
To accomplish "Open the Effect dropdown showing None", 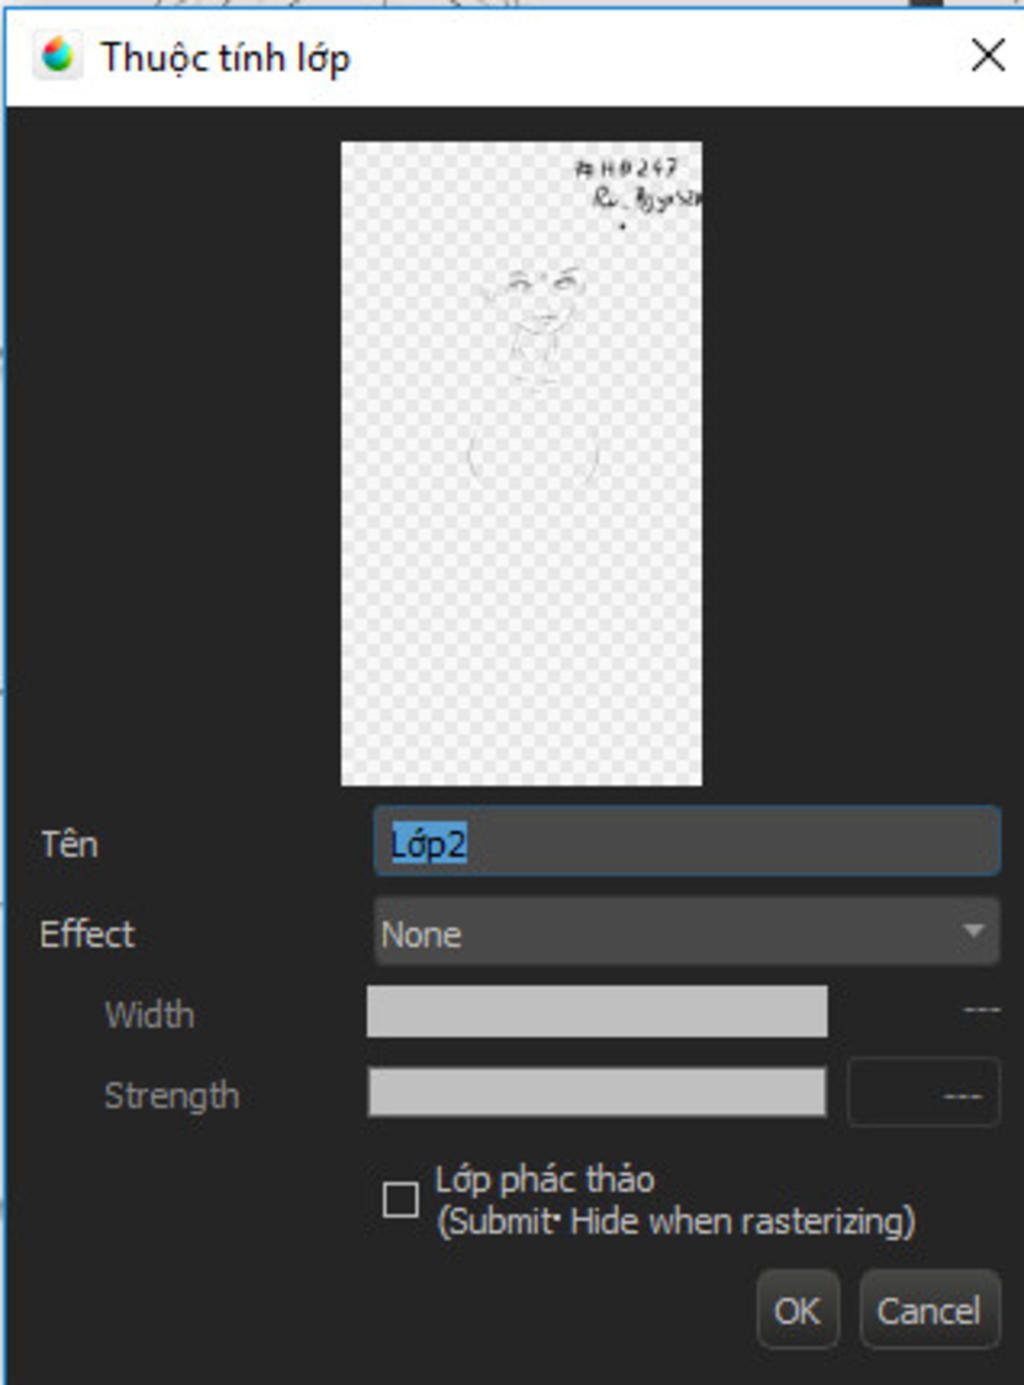I will click(687, 932).
